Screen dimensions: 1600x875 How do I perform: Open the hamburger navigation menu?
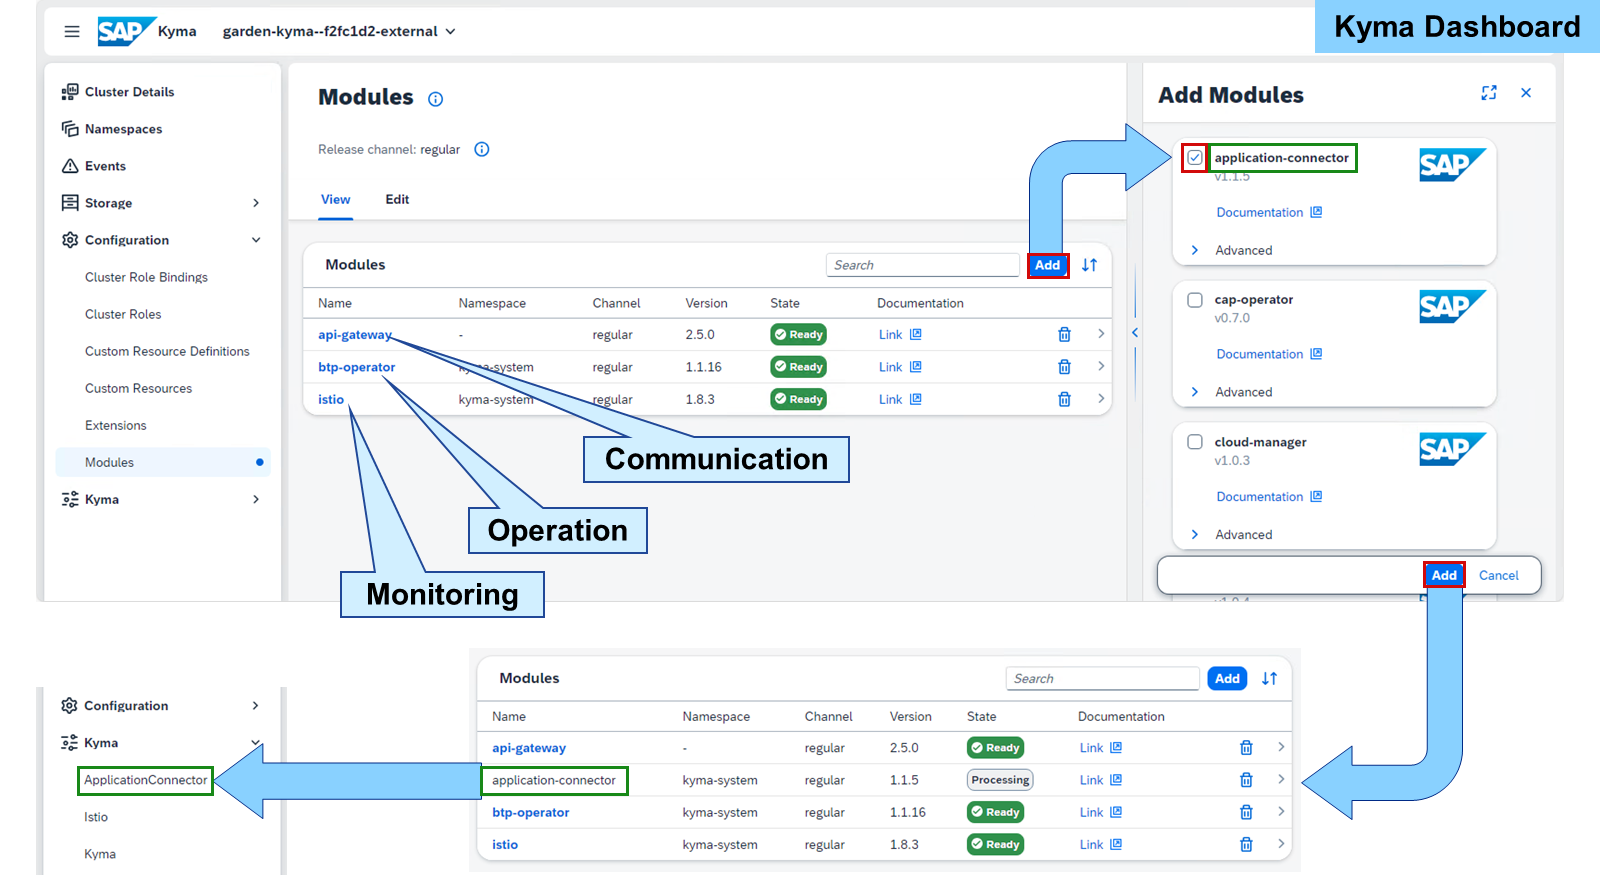[72, 31]
